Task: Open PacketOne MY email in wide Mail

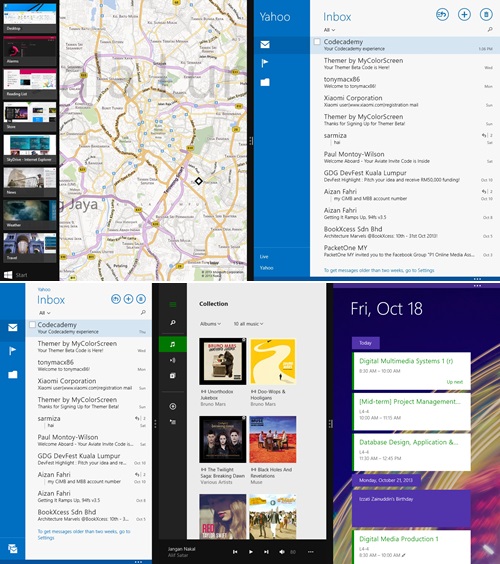Action: (405, 251)
